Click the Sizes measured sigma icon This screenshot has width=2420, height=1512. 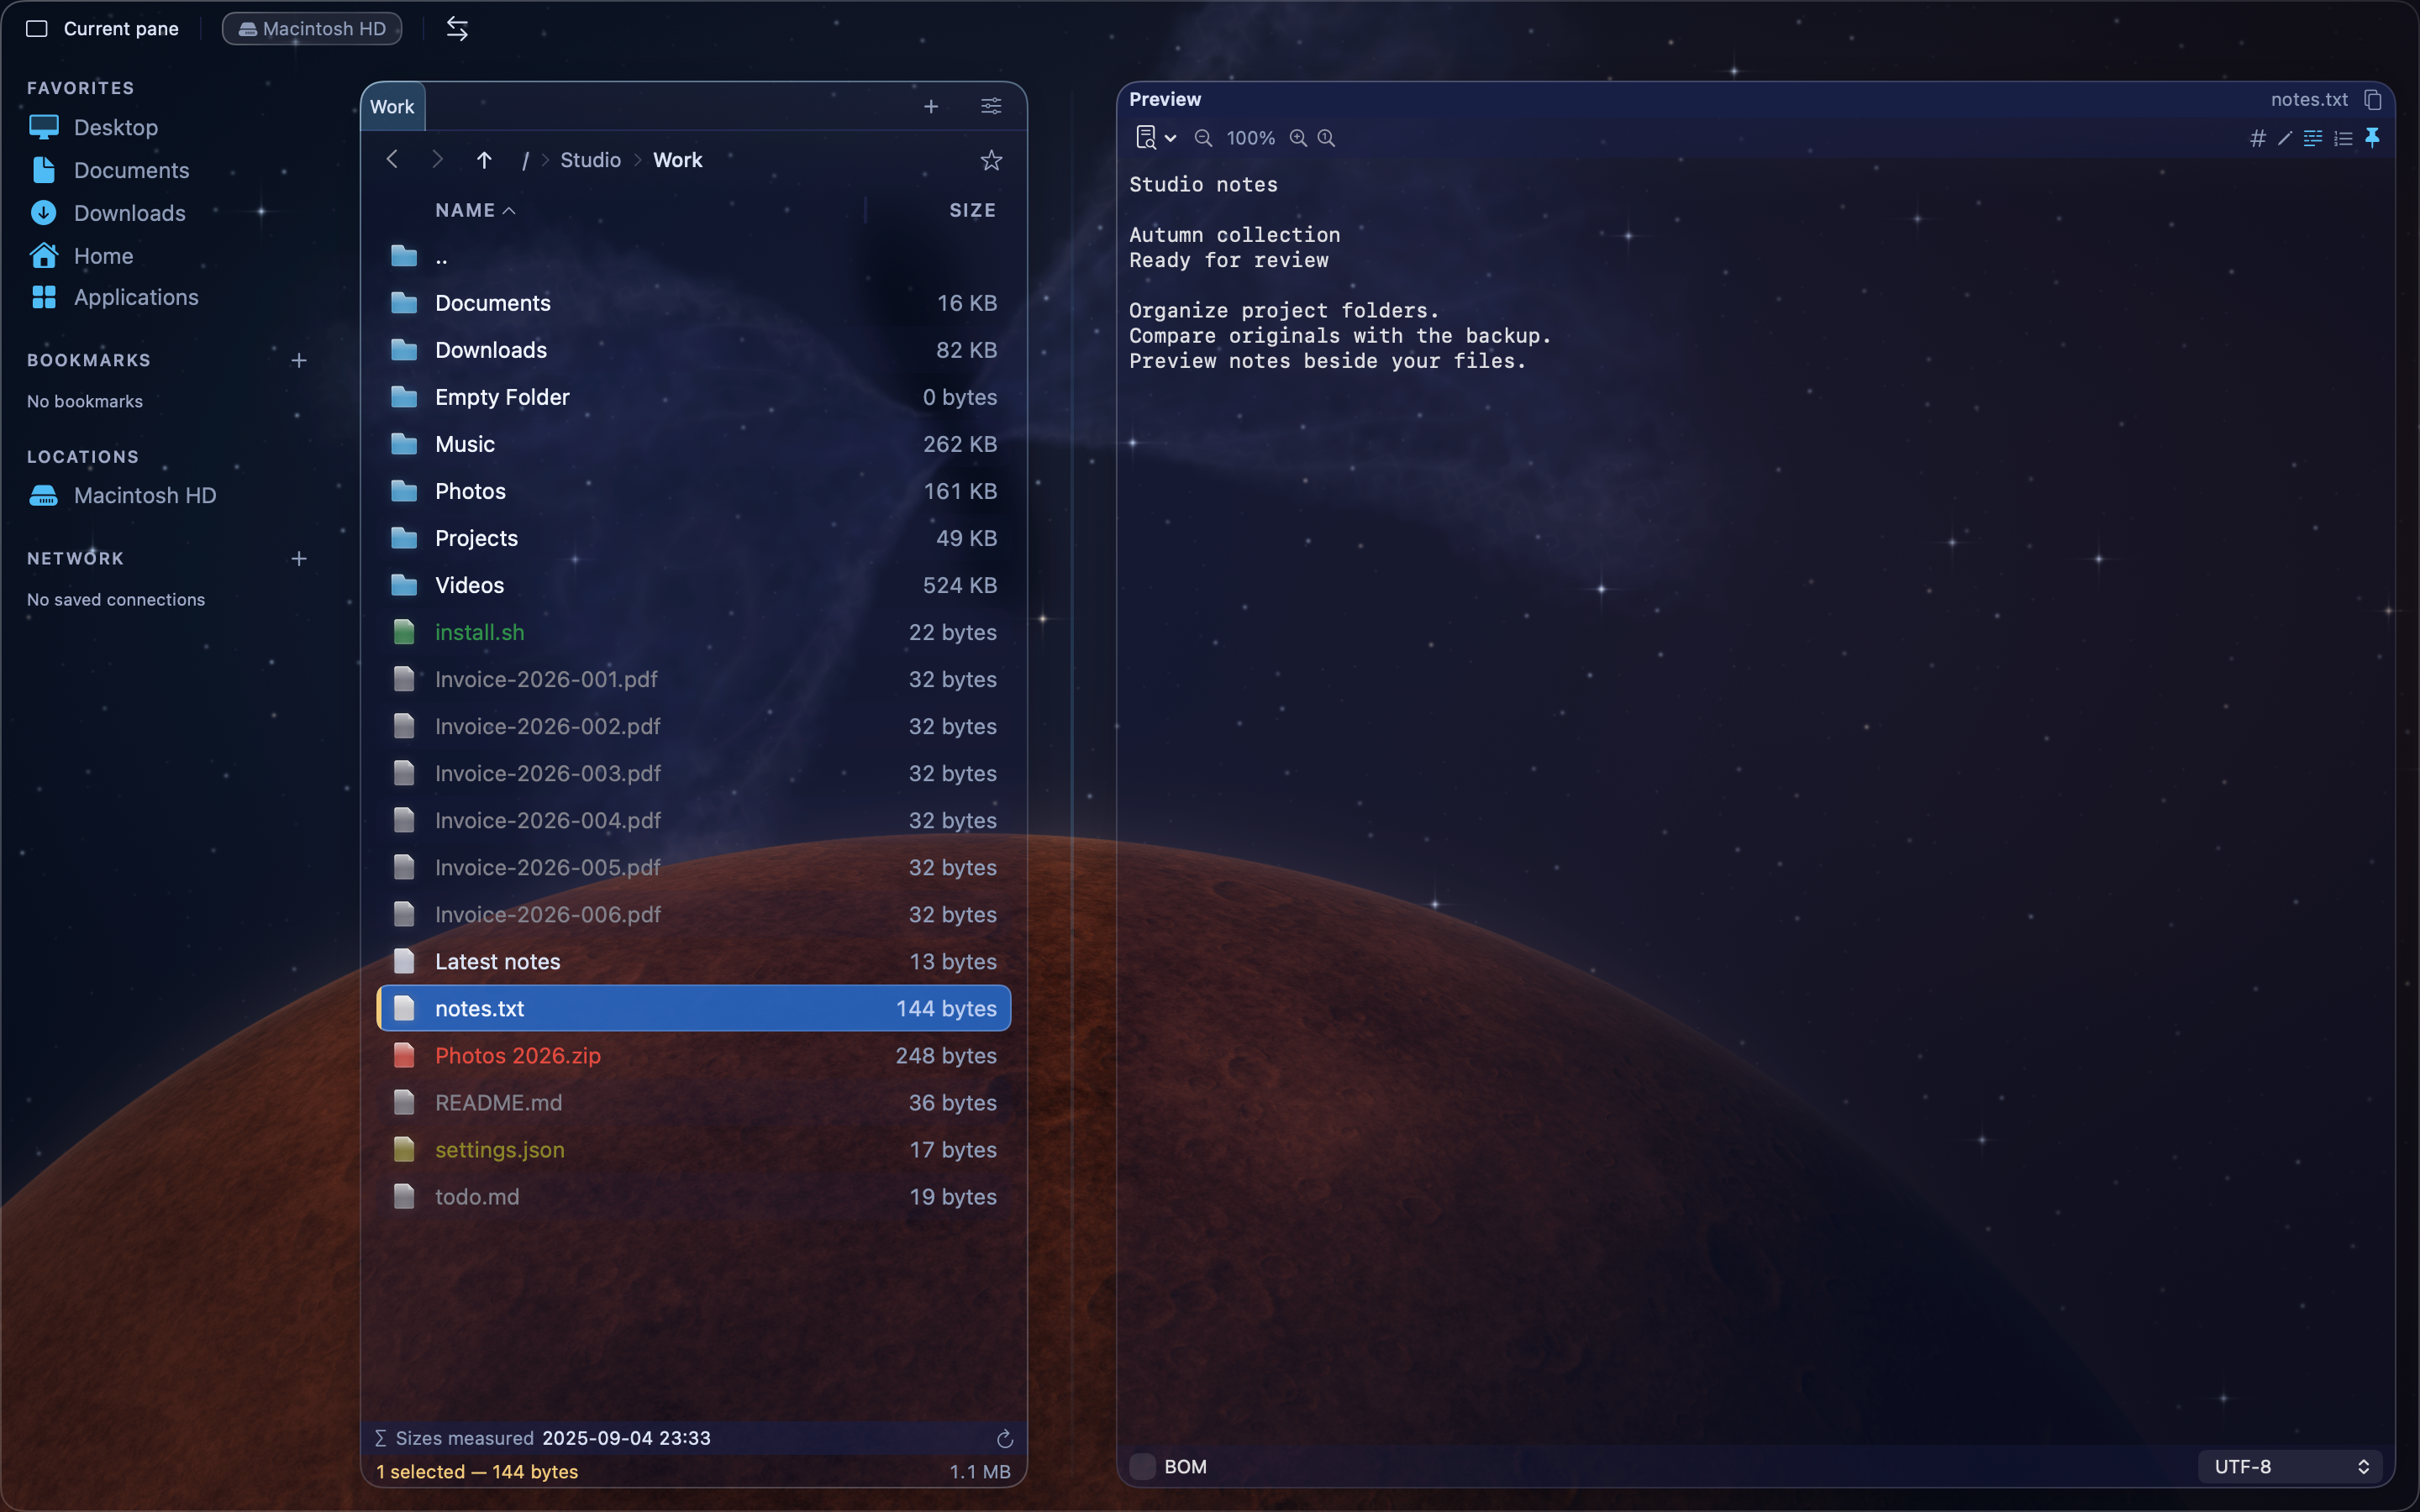pos(381,1438)
